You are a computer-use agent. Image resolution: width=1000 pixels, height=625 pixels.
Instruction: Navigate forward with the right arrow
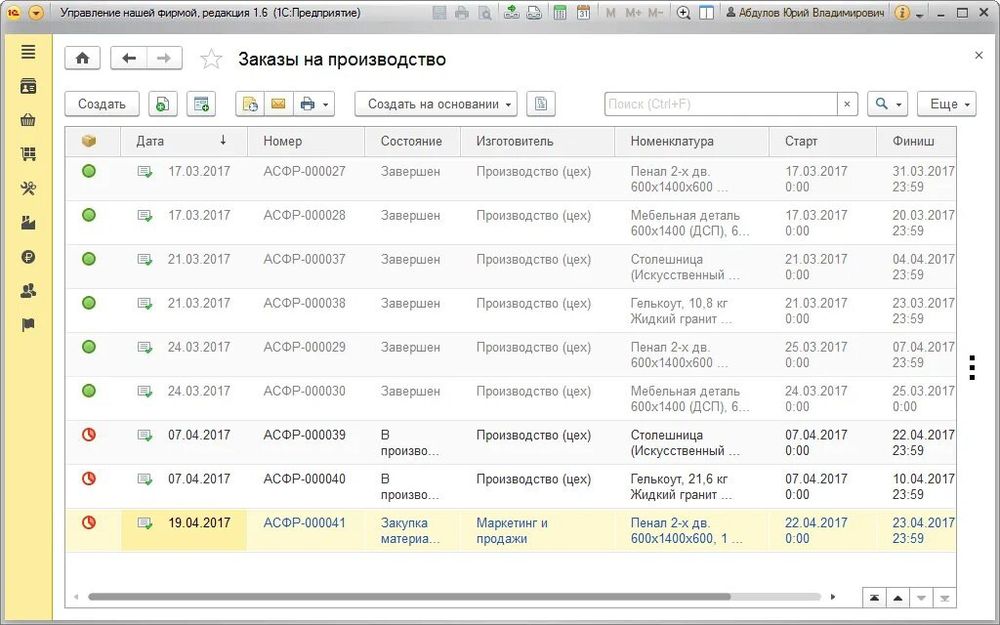165,58
